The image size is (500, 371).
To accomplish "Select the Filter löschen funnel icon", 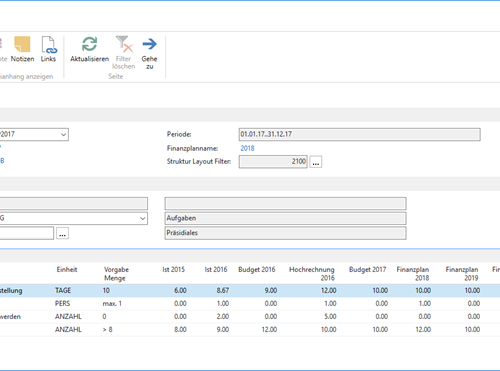I will [x=124, y=44].
